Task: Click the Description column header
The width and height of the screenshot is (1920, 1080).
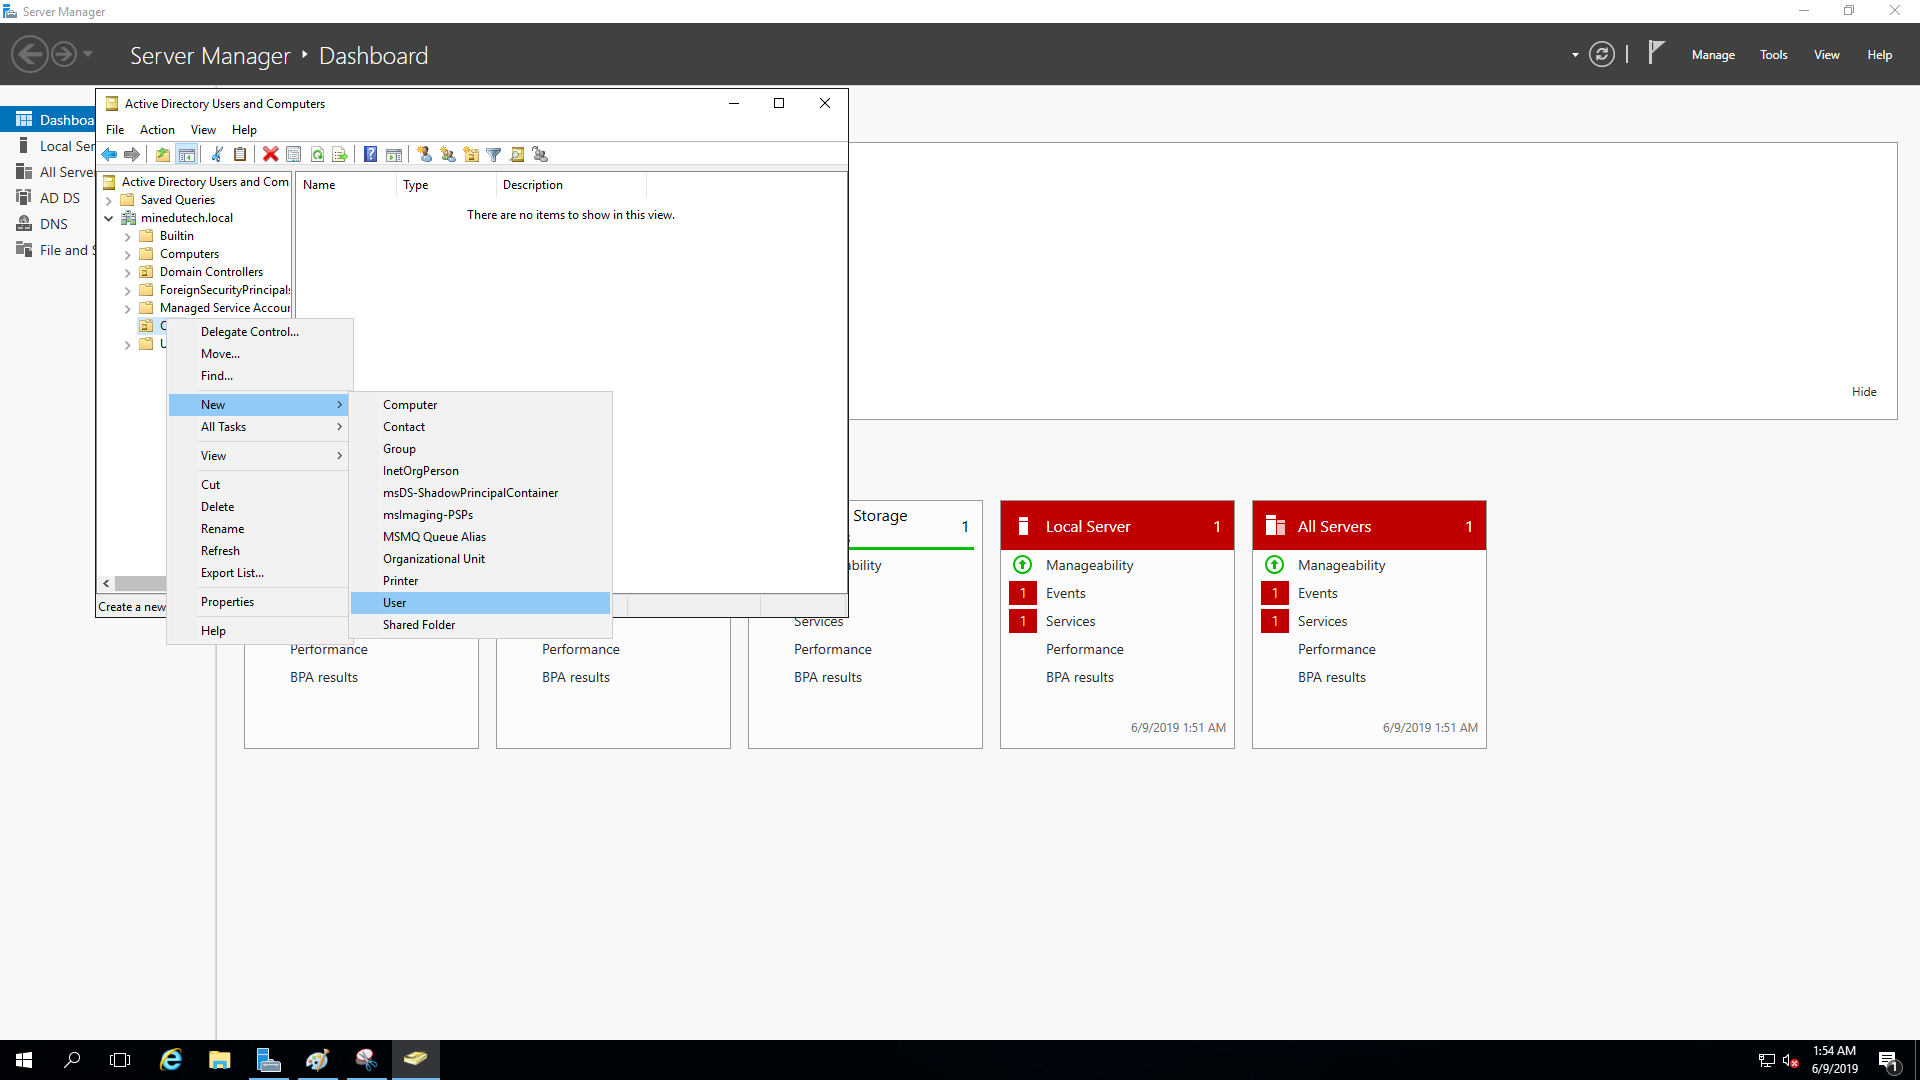Action: [533, 185]
